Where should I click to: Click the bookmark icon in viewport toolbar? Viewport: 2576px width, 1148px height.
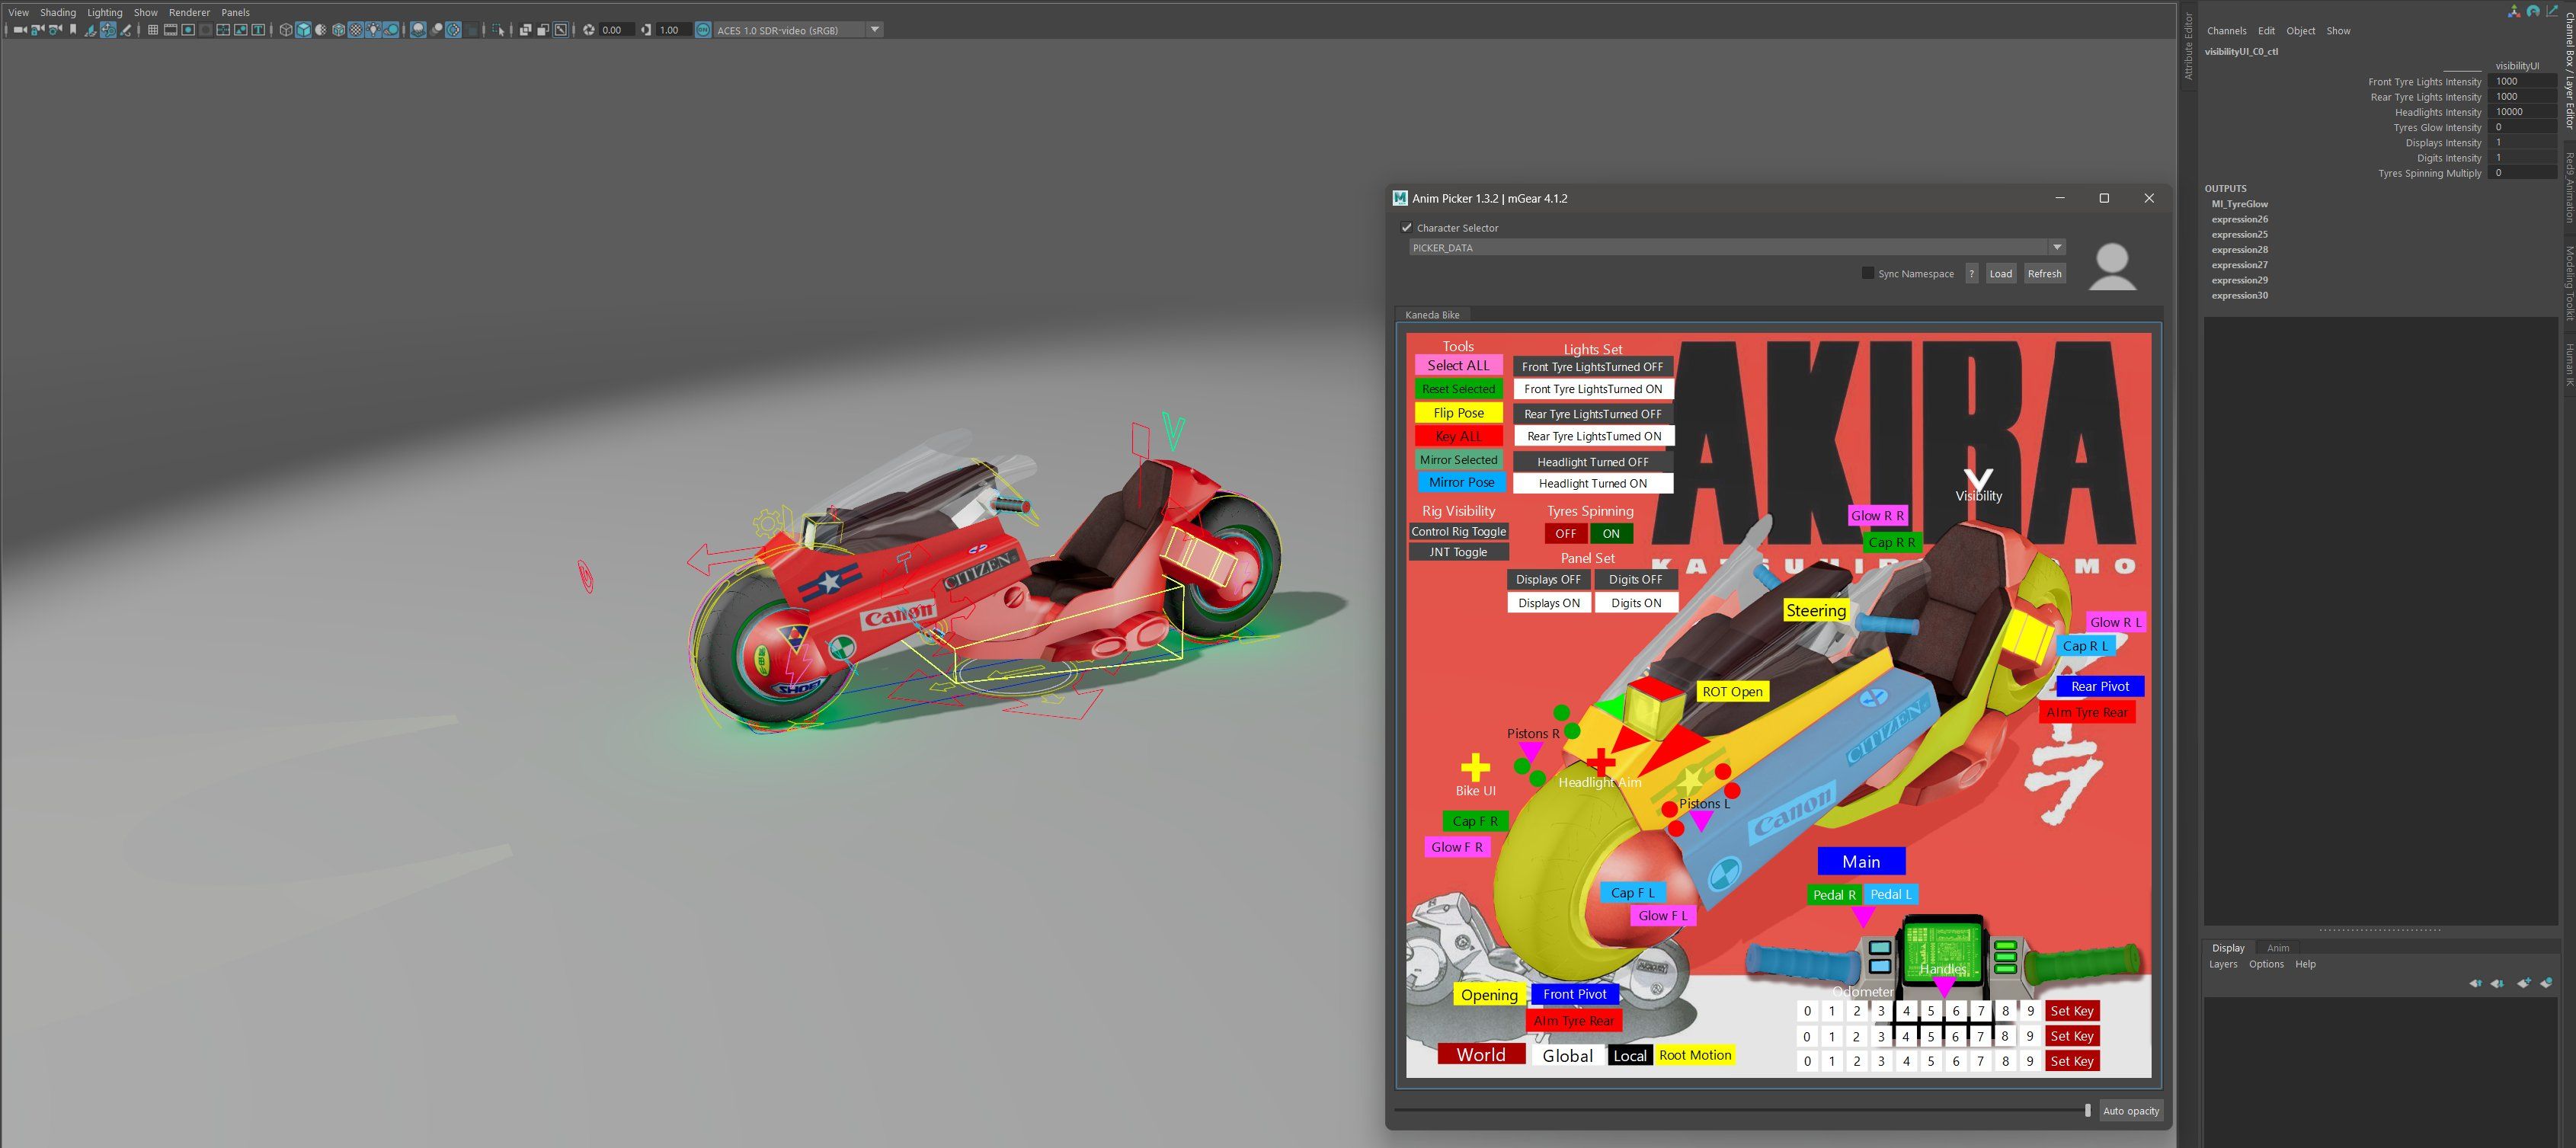pyautogui.click(x=73, y=30)
